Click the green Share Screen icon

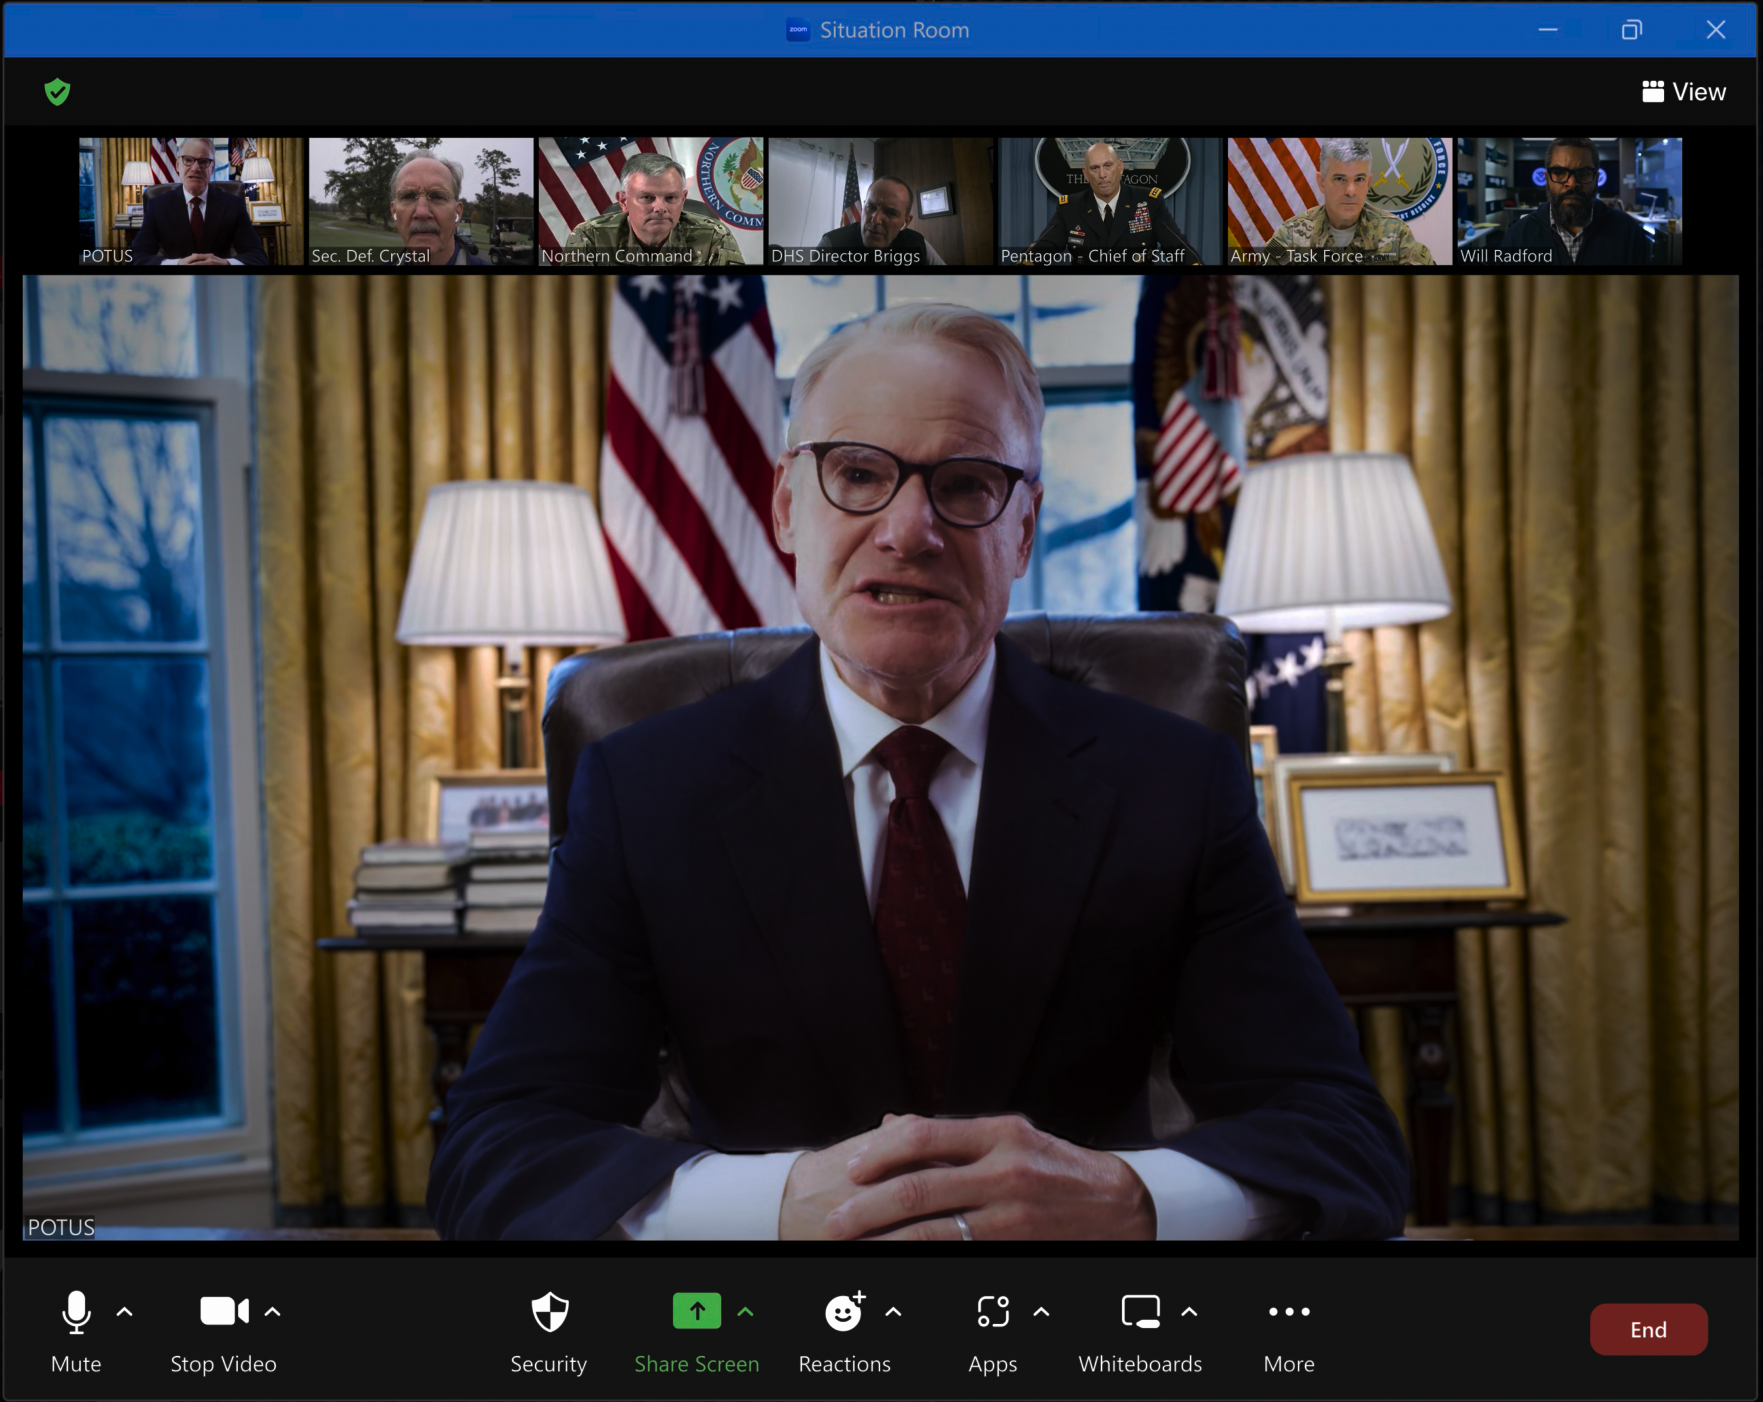(697, 1311)
